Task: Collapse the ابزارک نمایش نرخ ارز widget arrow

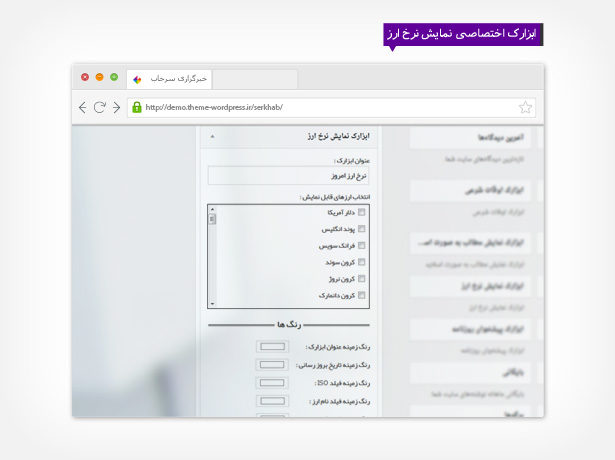Action: click(212, 135)
